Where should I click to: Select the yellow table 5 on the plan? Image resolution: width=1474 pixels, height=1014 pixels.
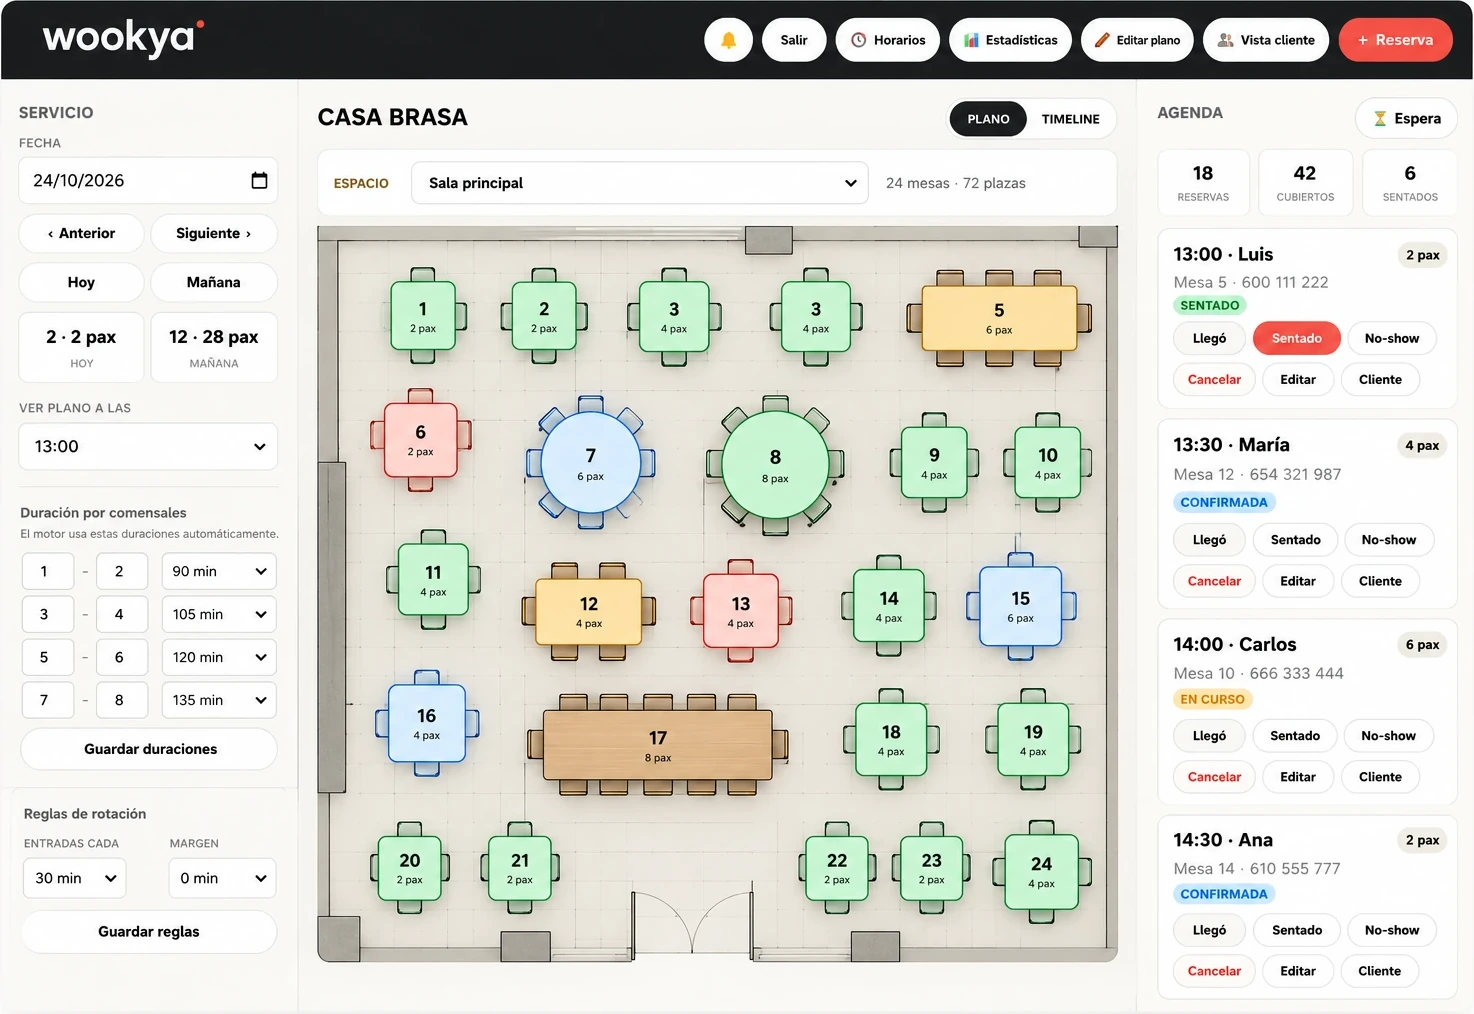tap(999, 318)
